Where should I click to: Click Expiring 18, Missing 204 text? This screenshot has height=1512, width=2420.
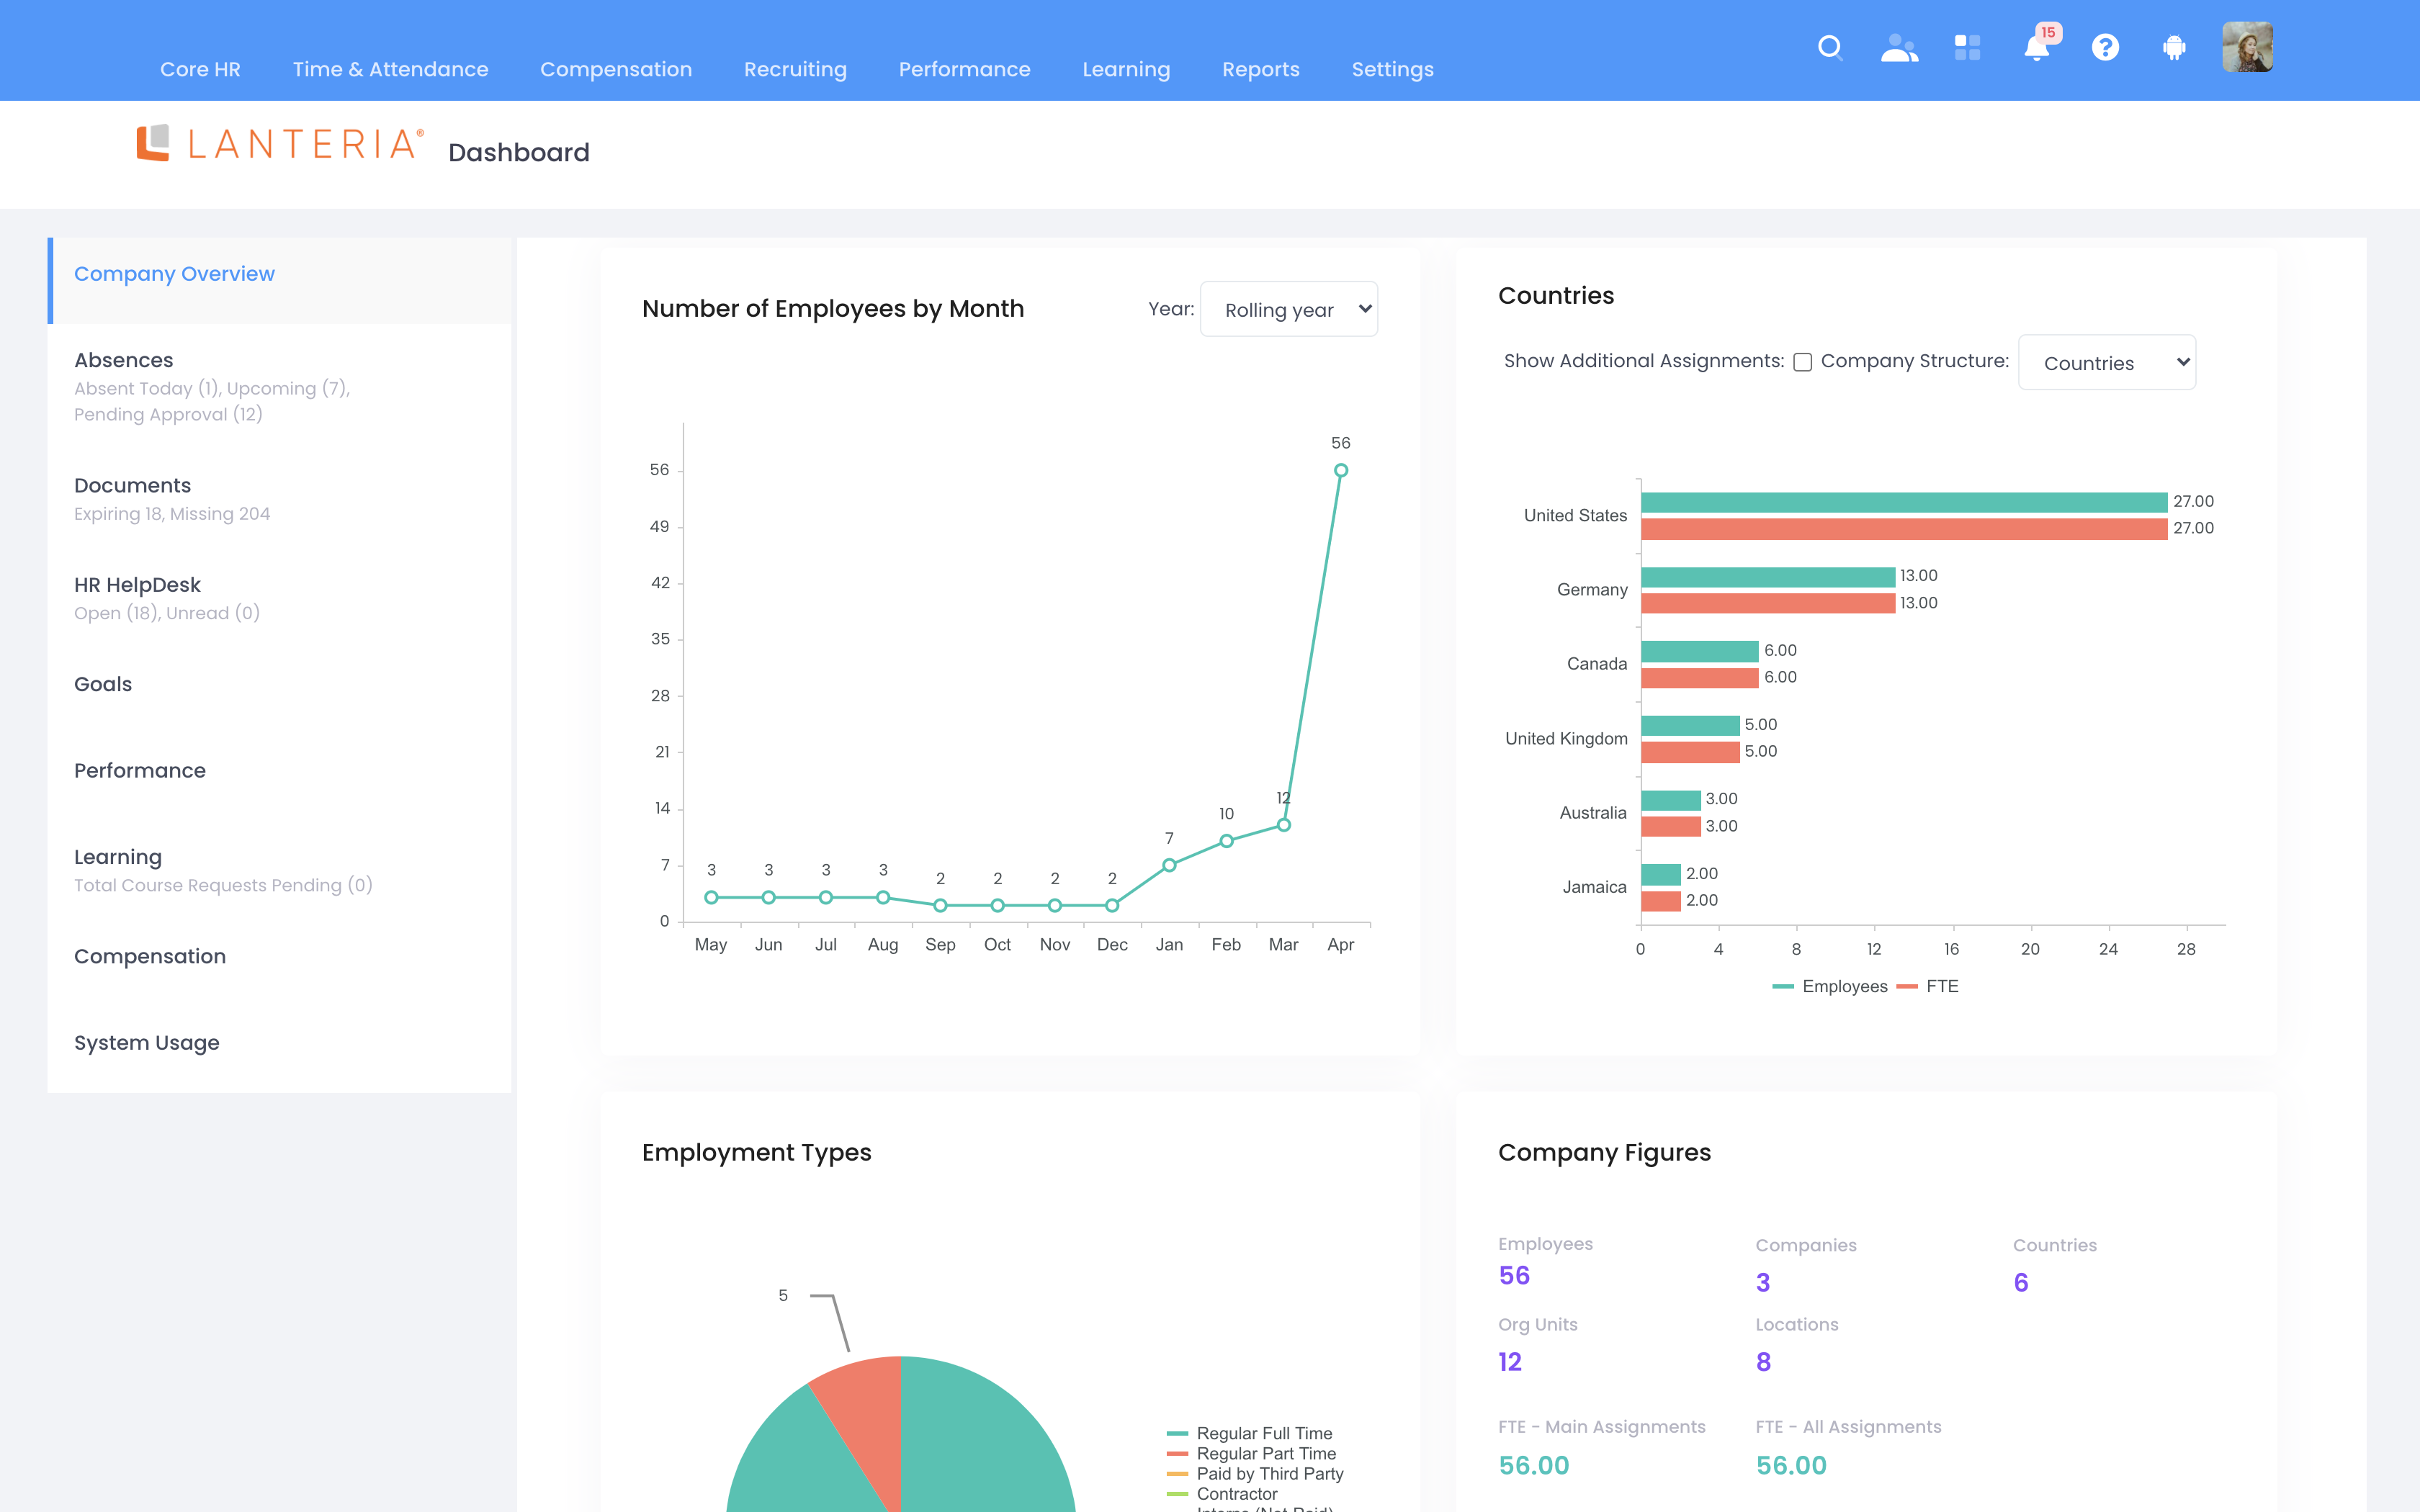(x=172, y=514)
